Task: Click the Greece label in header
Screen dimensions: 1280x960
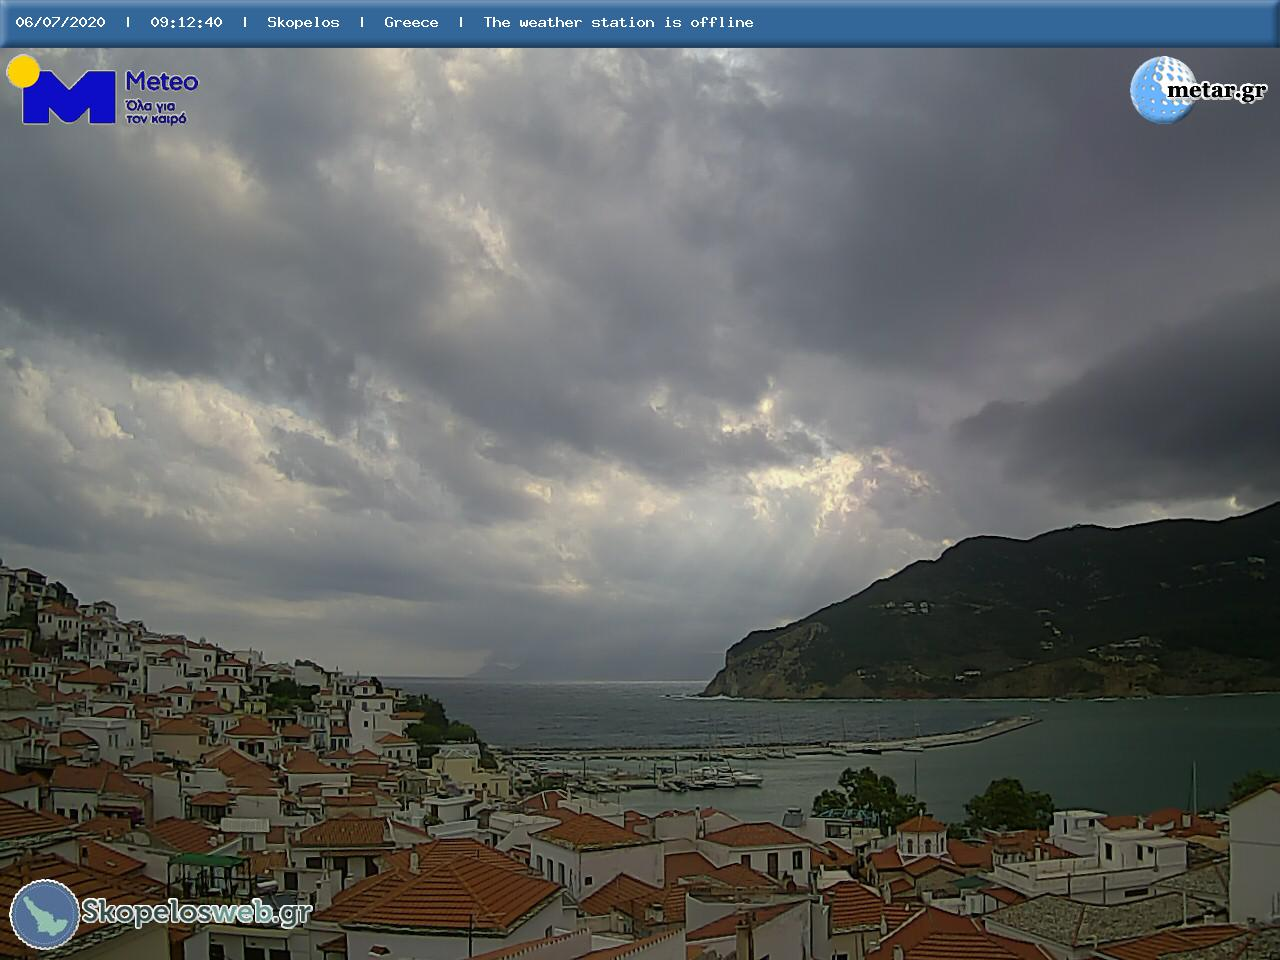Action: [x=411, y=22]
